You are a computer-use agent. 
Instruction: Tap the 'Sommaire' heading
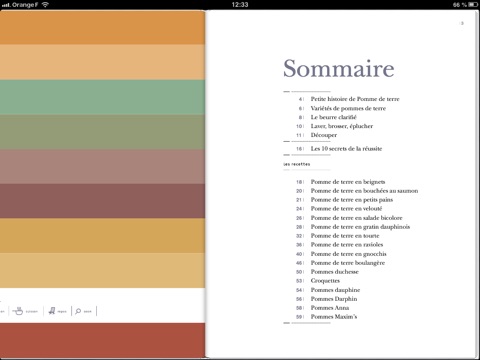339,68
